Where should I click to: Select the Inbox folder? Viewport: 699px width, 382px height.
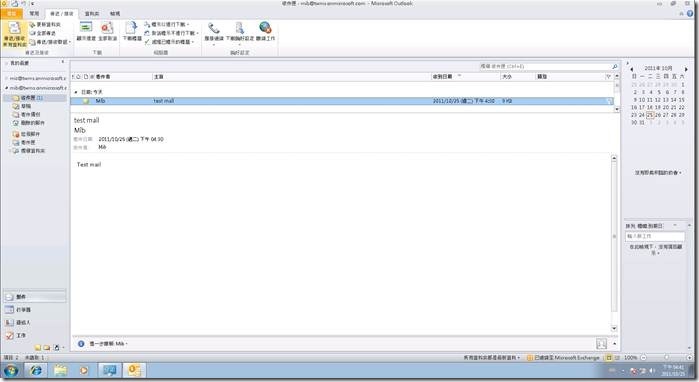click(x=31, y=98)
